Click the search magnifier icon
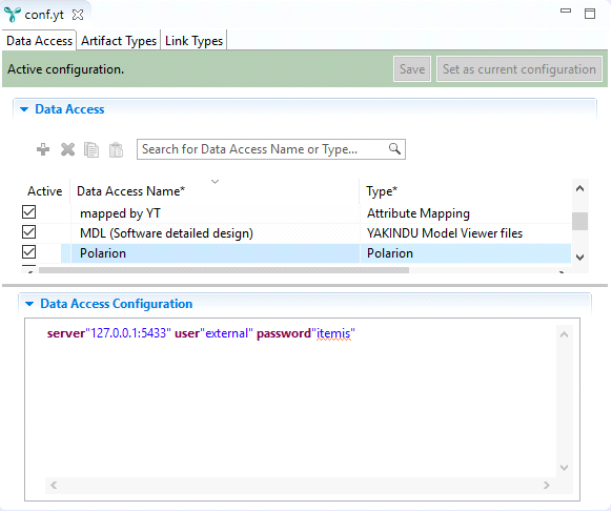611x511 pixels. tap(394, 149)
